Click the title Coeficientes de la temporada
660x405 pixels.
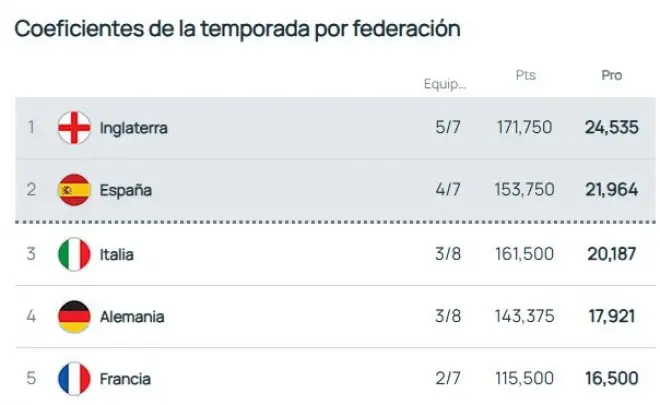[237, 29]
